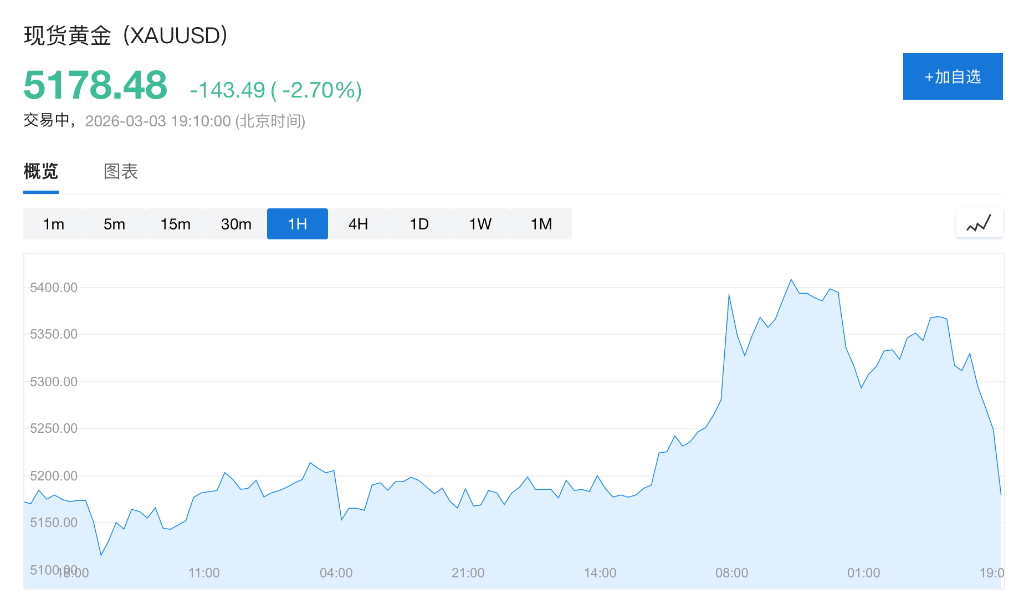The image size is (1024, 607).
Task: Click the chart's highest peak point
Action: click(x=791, y=280)
